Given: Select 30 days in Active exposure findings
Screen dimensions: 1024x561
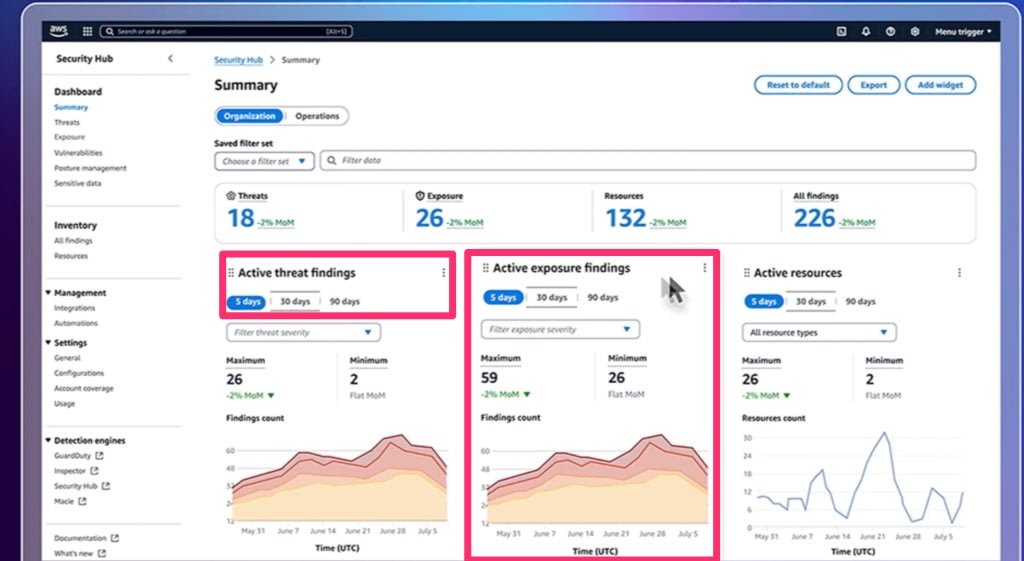Looking at the screenshot, I should [552, 298].
